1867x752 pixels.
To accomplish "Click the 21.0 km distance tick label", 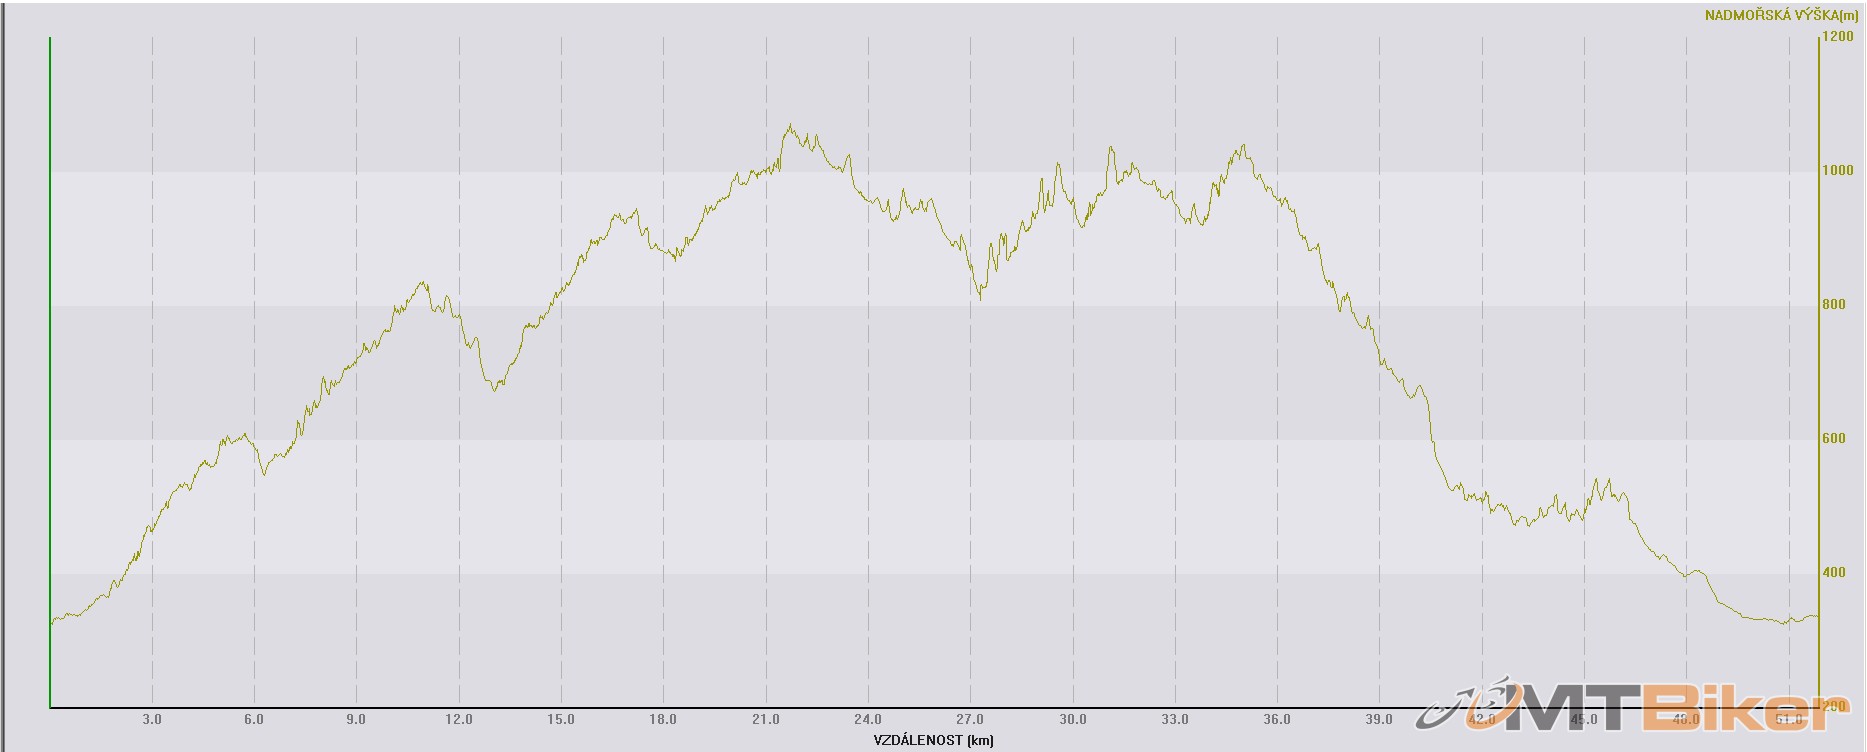I will point(766,719).
